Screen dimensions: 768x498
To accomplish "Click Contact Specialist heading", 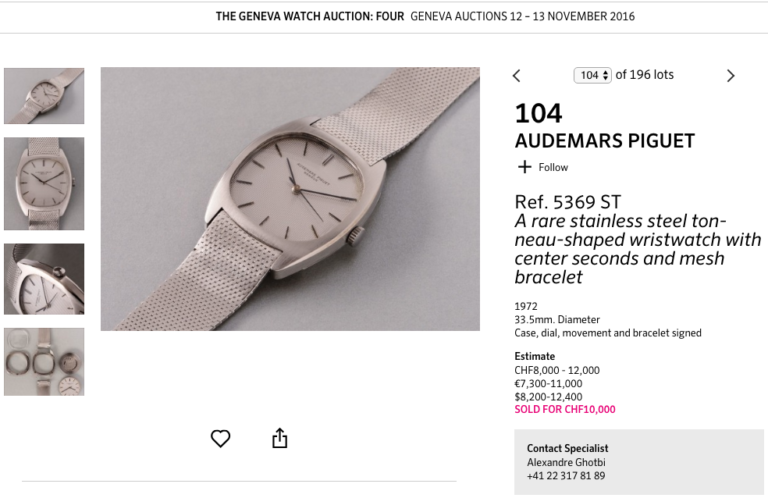I will pyautogui.click(x=567, y=448).
